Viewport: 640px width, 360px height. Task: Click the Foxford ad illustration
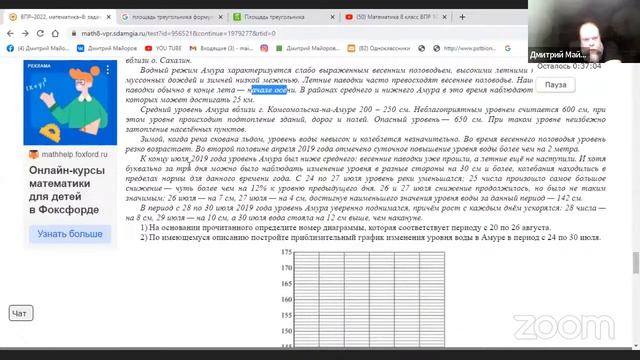pos(70,102)
